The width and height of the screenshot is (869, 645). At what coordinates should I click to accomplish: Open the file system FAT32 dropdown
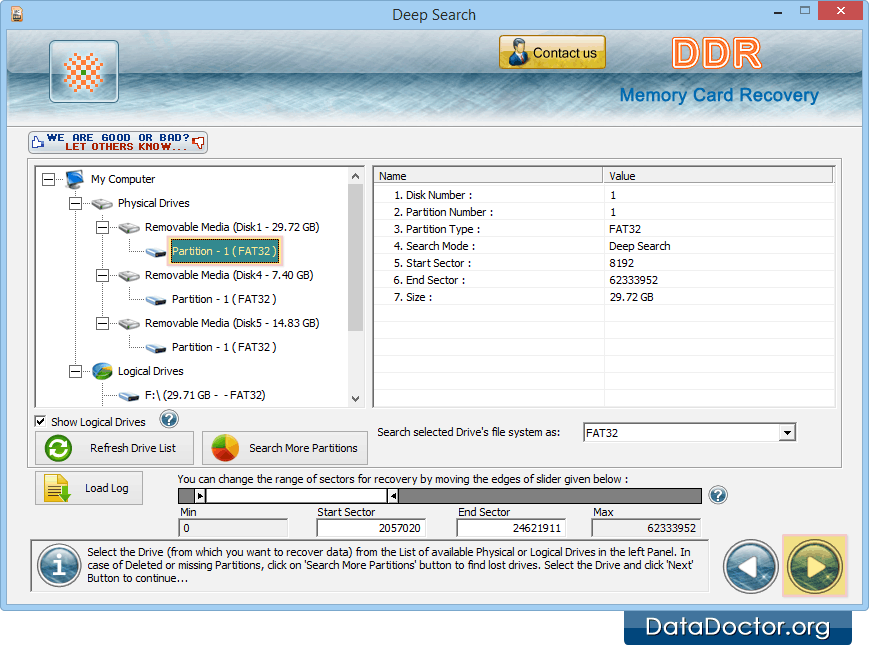(787, 432)
